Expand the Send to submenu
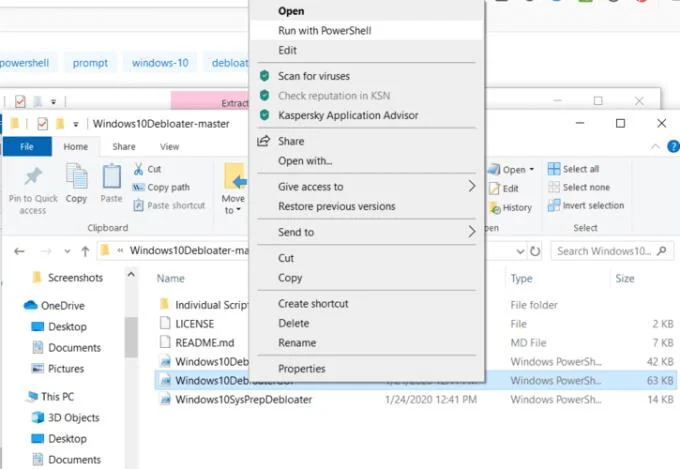 pos(367,232)
